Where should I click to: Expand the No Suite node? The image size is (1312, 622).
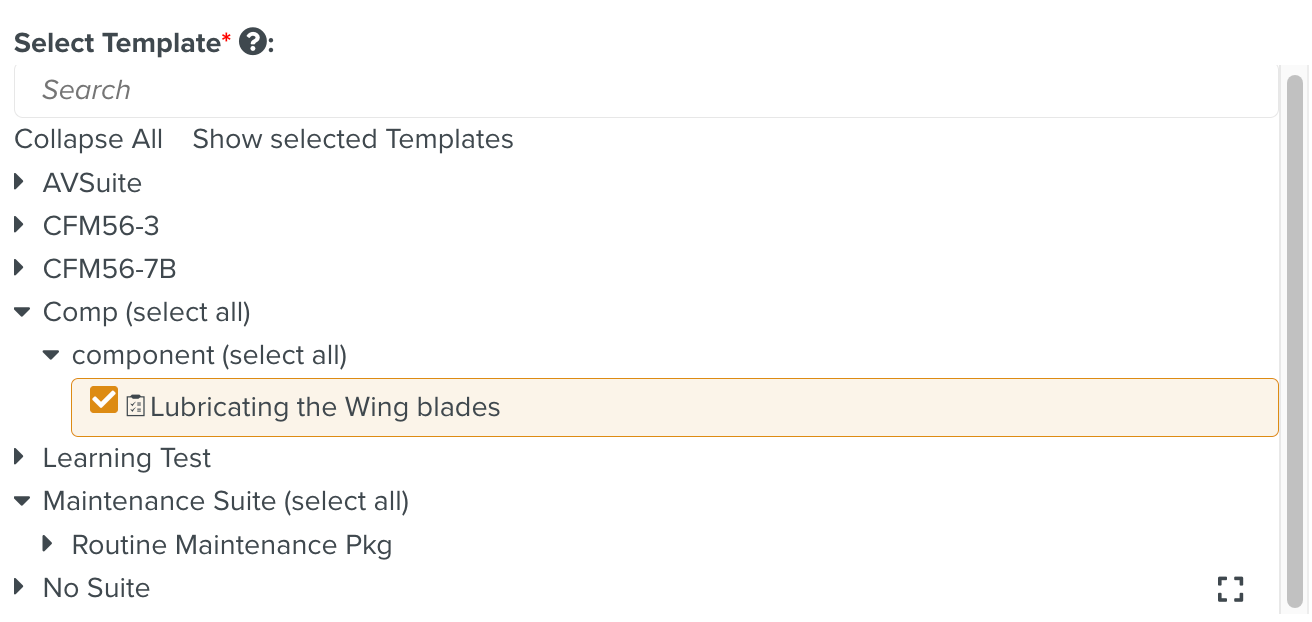tap(20, 587)
